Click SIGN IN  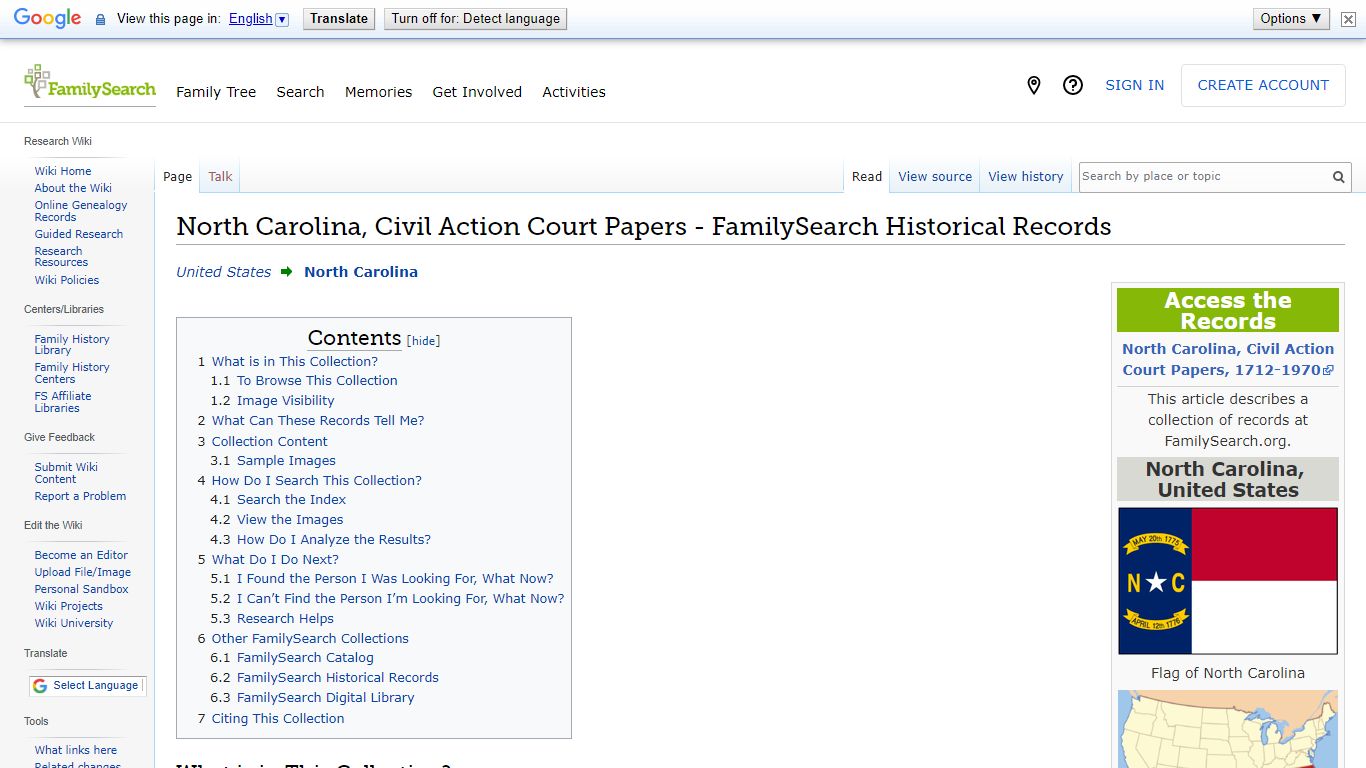click(1134, 86)
